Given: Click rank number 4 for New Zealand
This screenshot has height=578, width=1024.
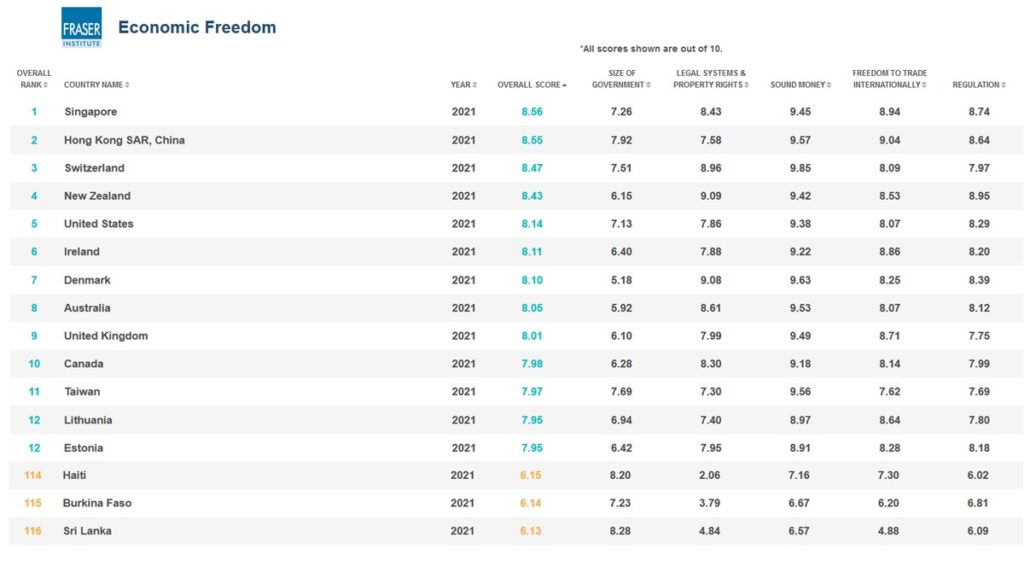Looking at the screenshot, I should coord(34,196).
